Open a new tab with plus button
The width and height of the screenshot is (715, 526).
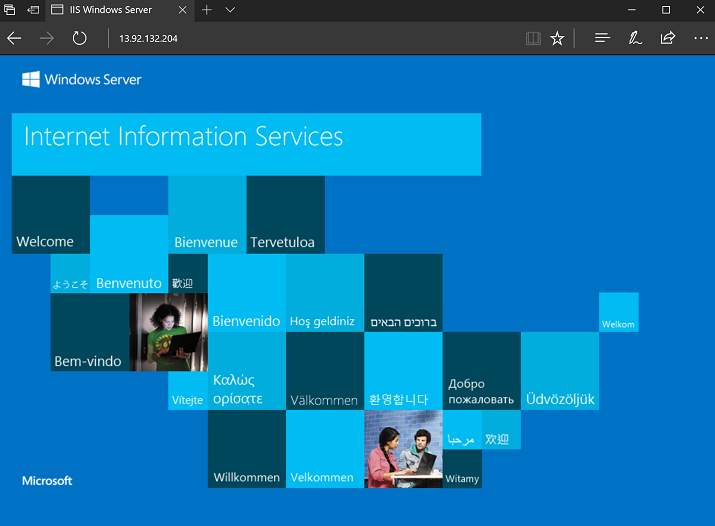207,10
